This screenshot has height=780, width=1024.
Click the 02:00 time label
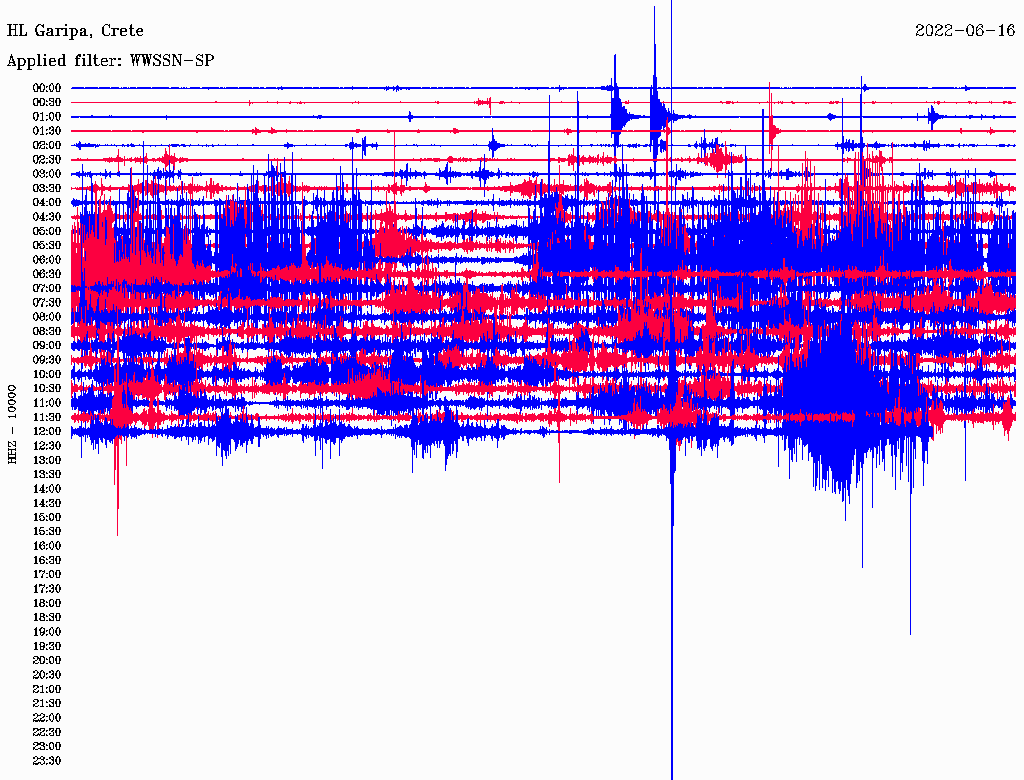pos(47,145)
